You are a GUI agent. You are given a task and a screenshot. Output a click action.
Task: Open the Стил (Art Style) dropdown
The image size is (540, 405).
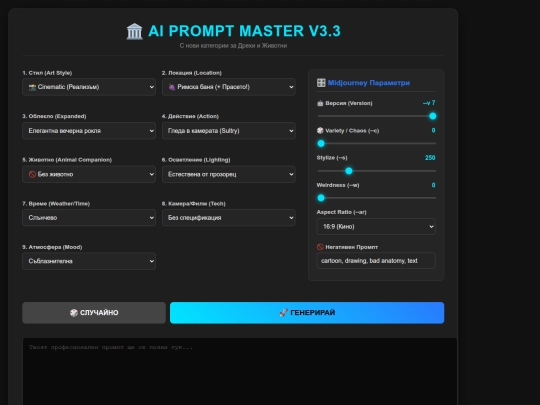click(89, 87)
